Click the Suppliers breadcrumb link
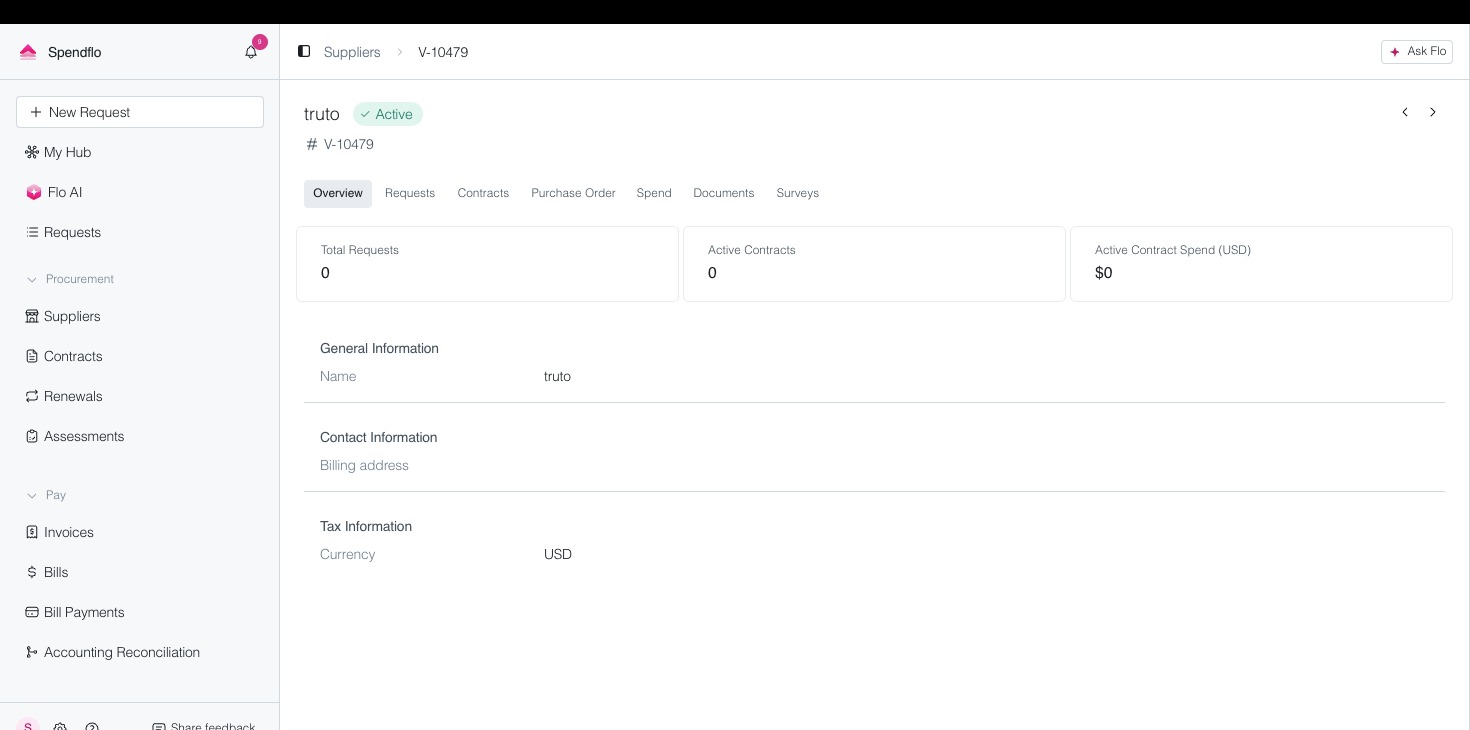Image resolution: width=1470 pixels, height=730 pixels. (352, 52)
